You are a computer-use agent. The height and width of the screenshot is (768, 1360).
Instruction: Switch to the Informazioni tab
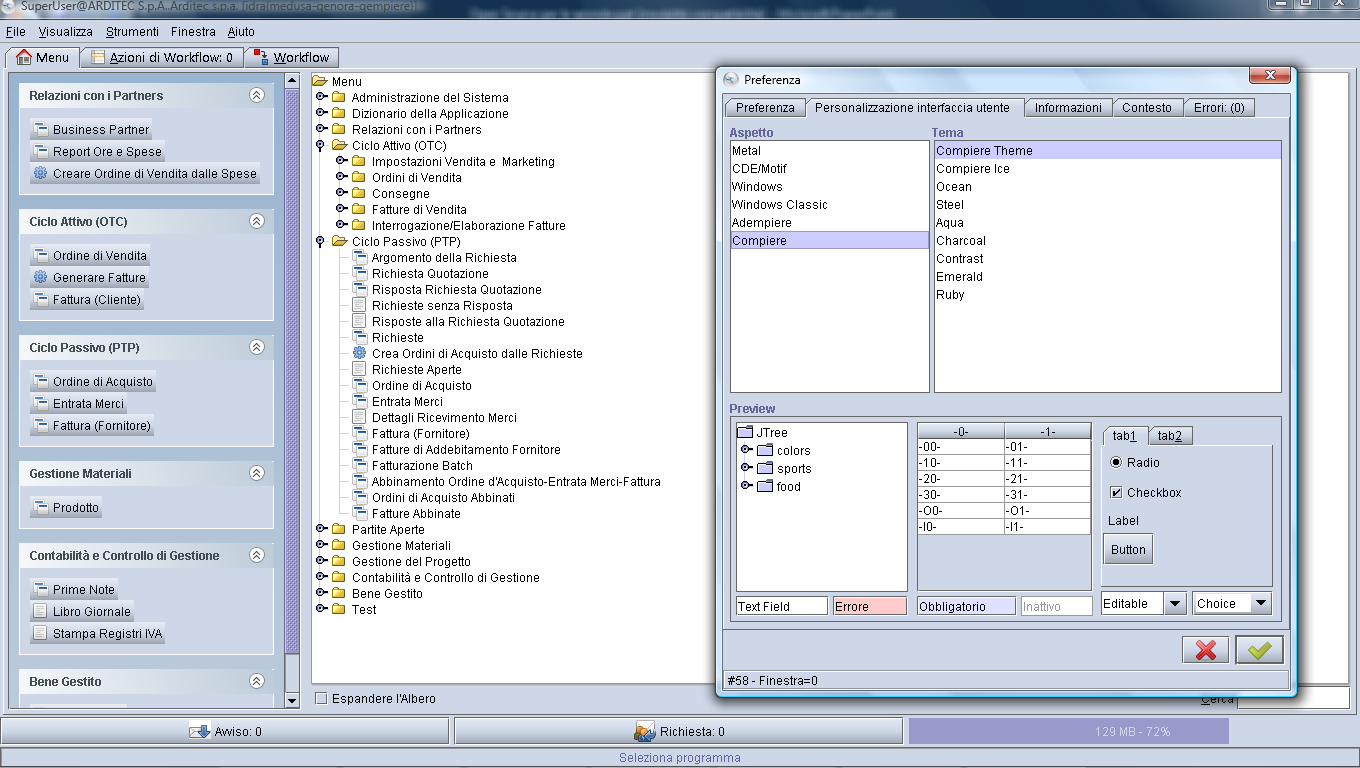1068,107
